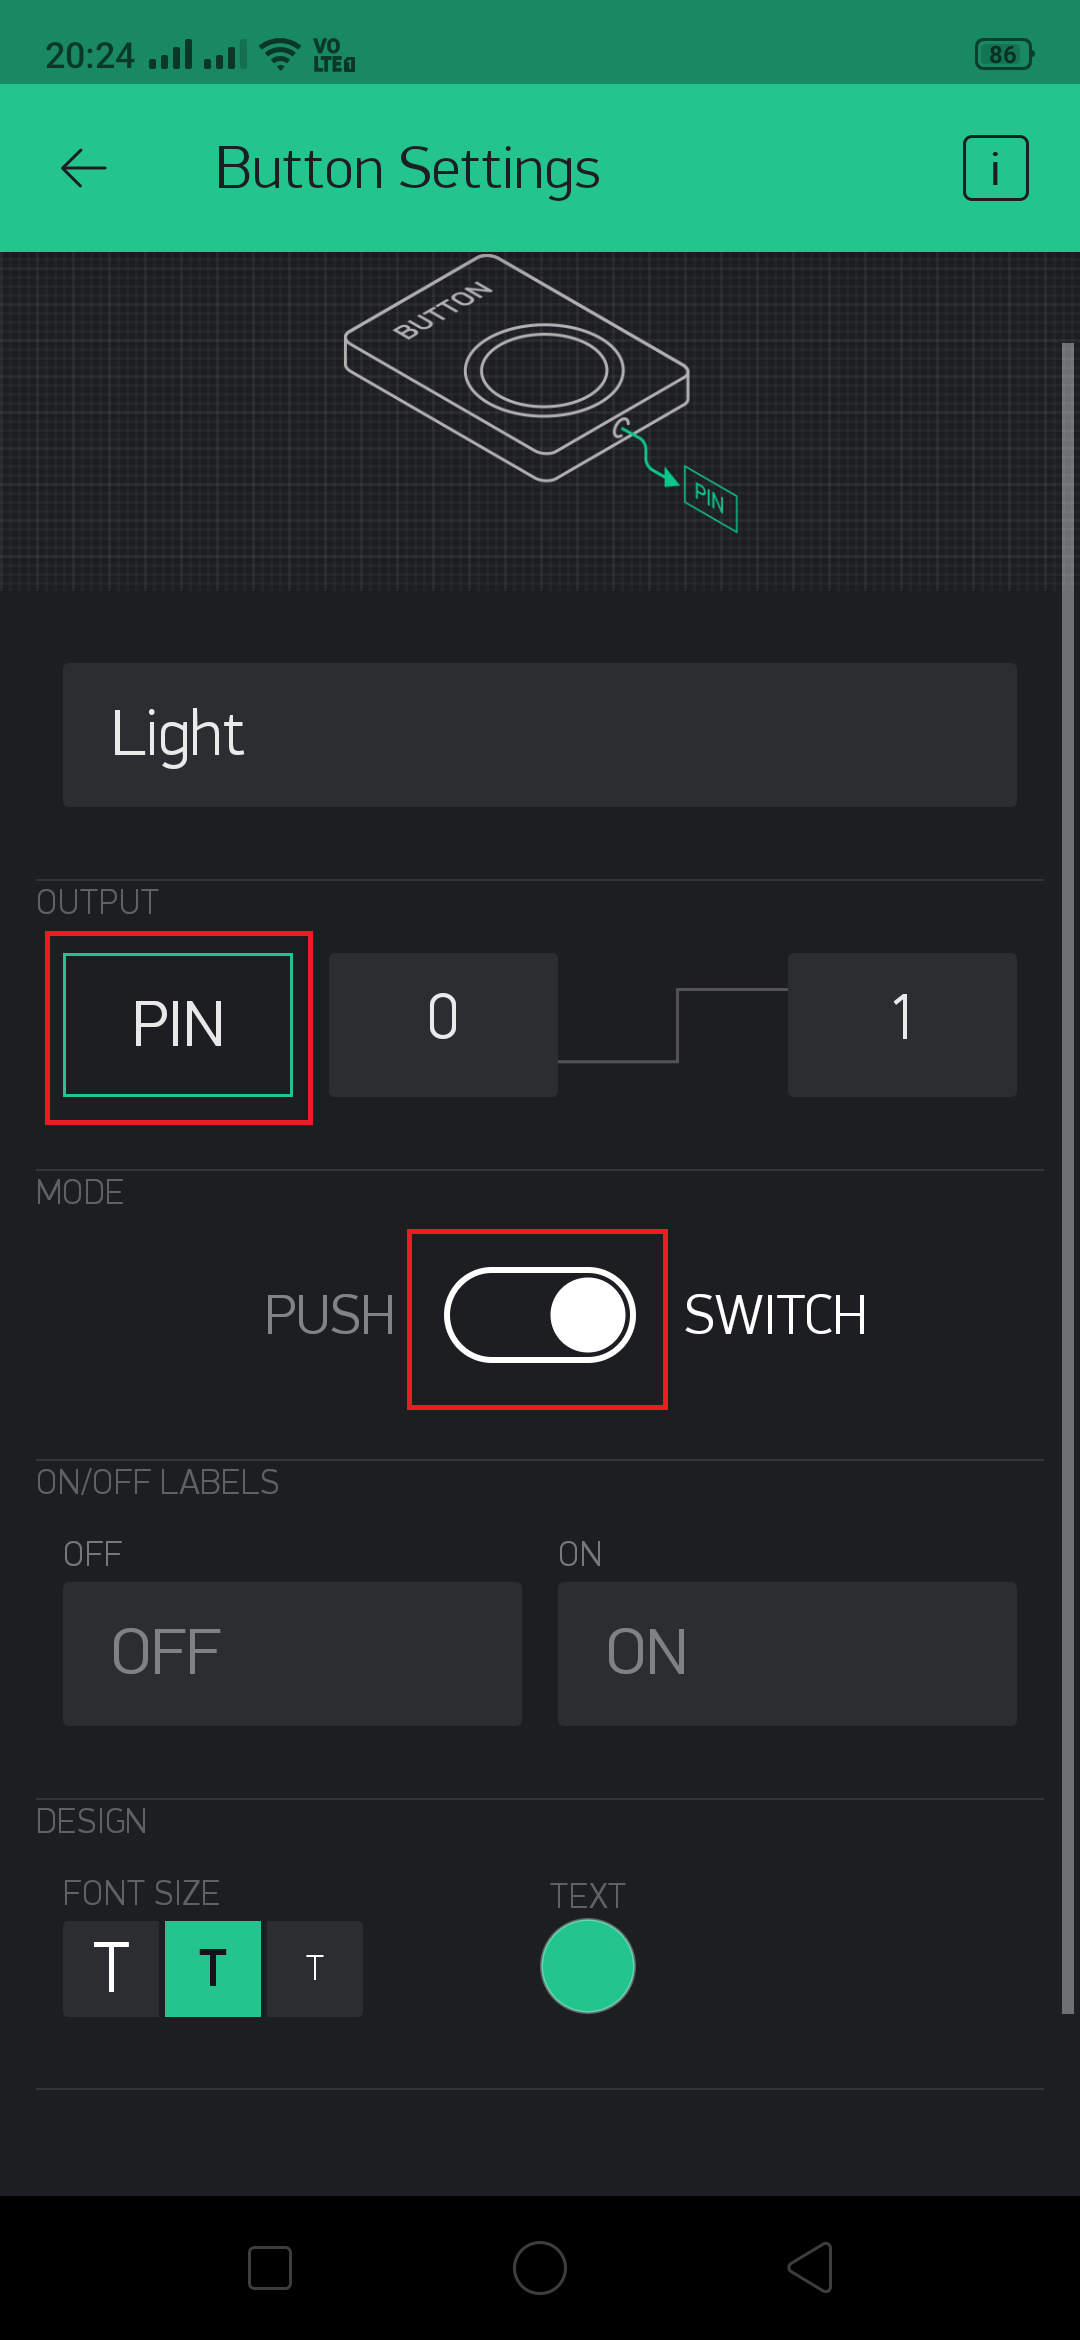The width and height of the screenshot is (1080, 2340).
Task: Select the large font size T
Action: [x=111, y=1968]
